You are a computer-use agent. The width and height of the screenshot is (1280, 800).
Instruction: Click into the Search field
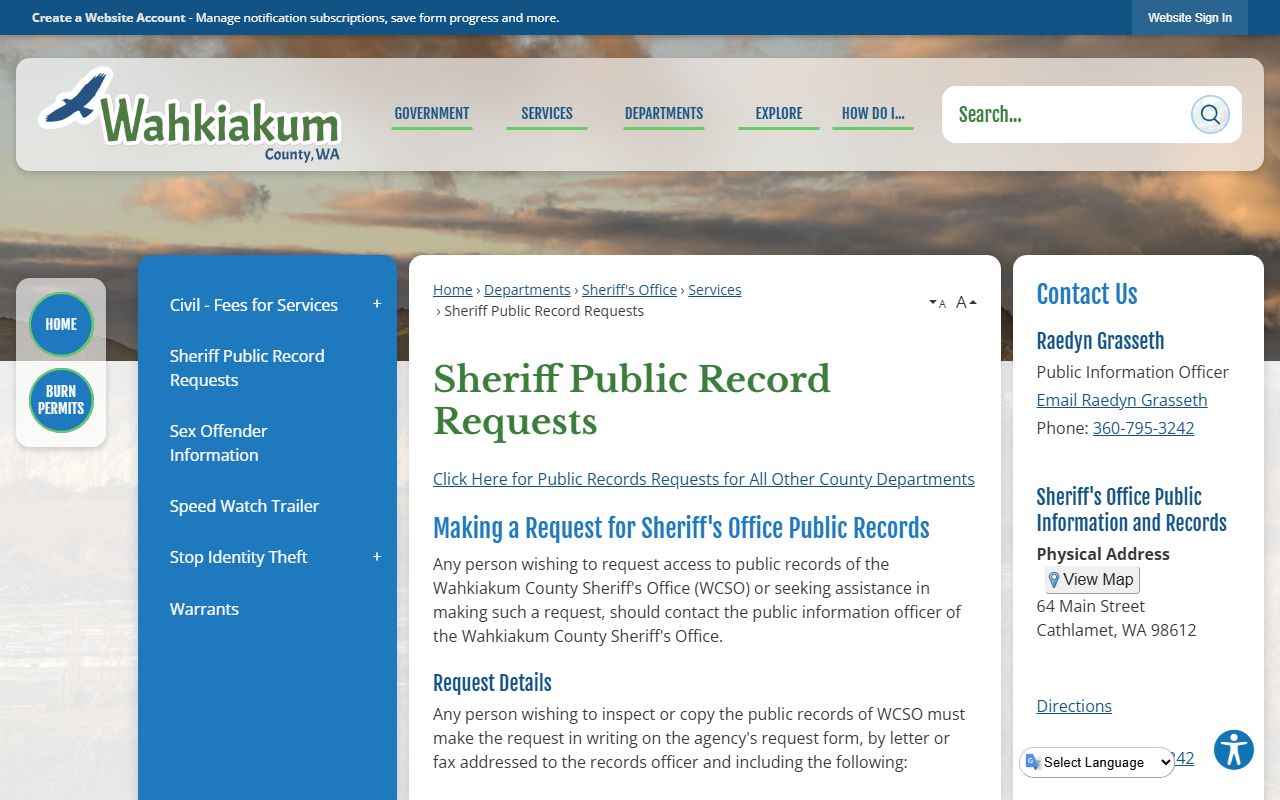point(1065,114)
